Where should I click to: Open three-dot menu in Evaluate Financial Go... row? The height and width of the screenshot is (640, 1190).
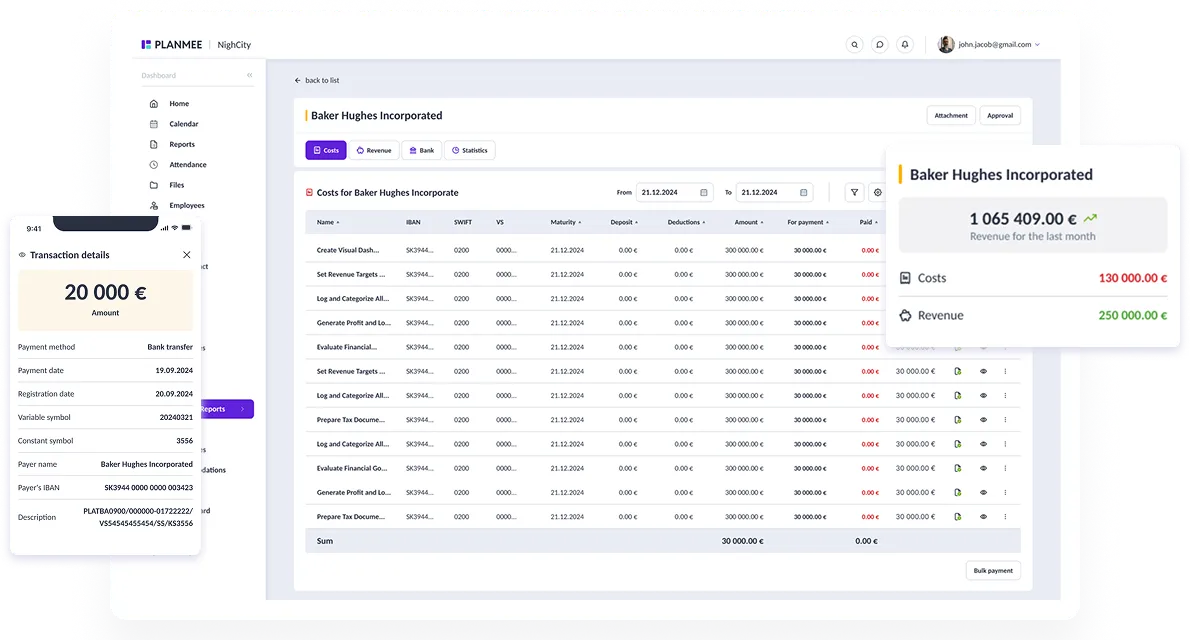click(x=1006, y=468)
